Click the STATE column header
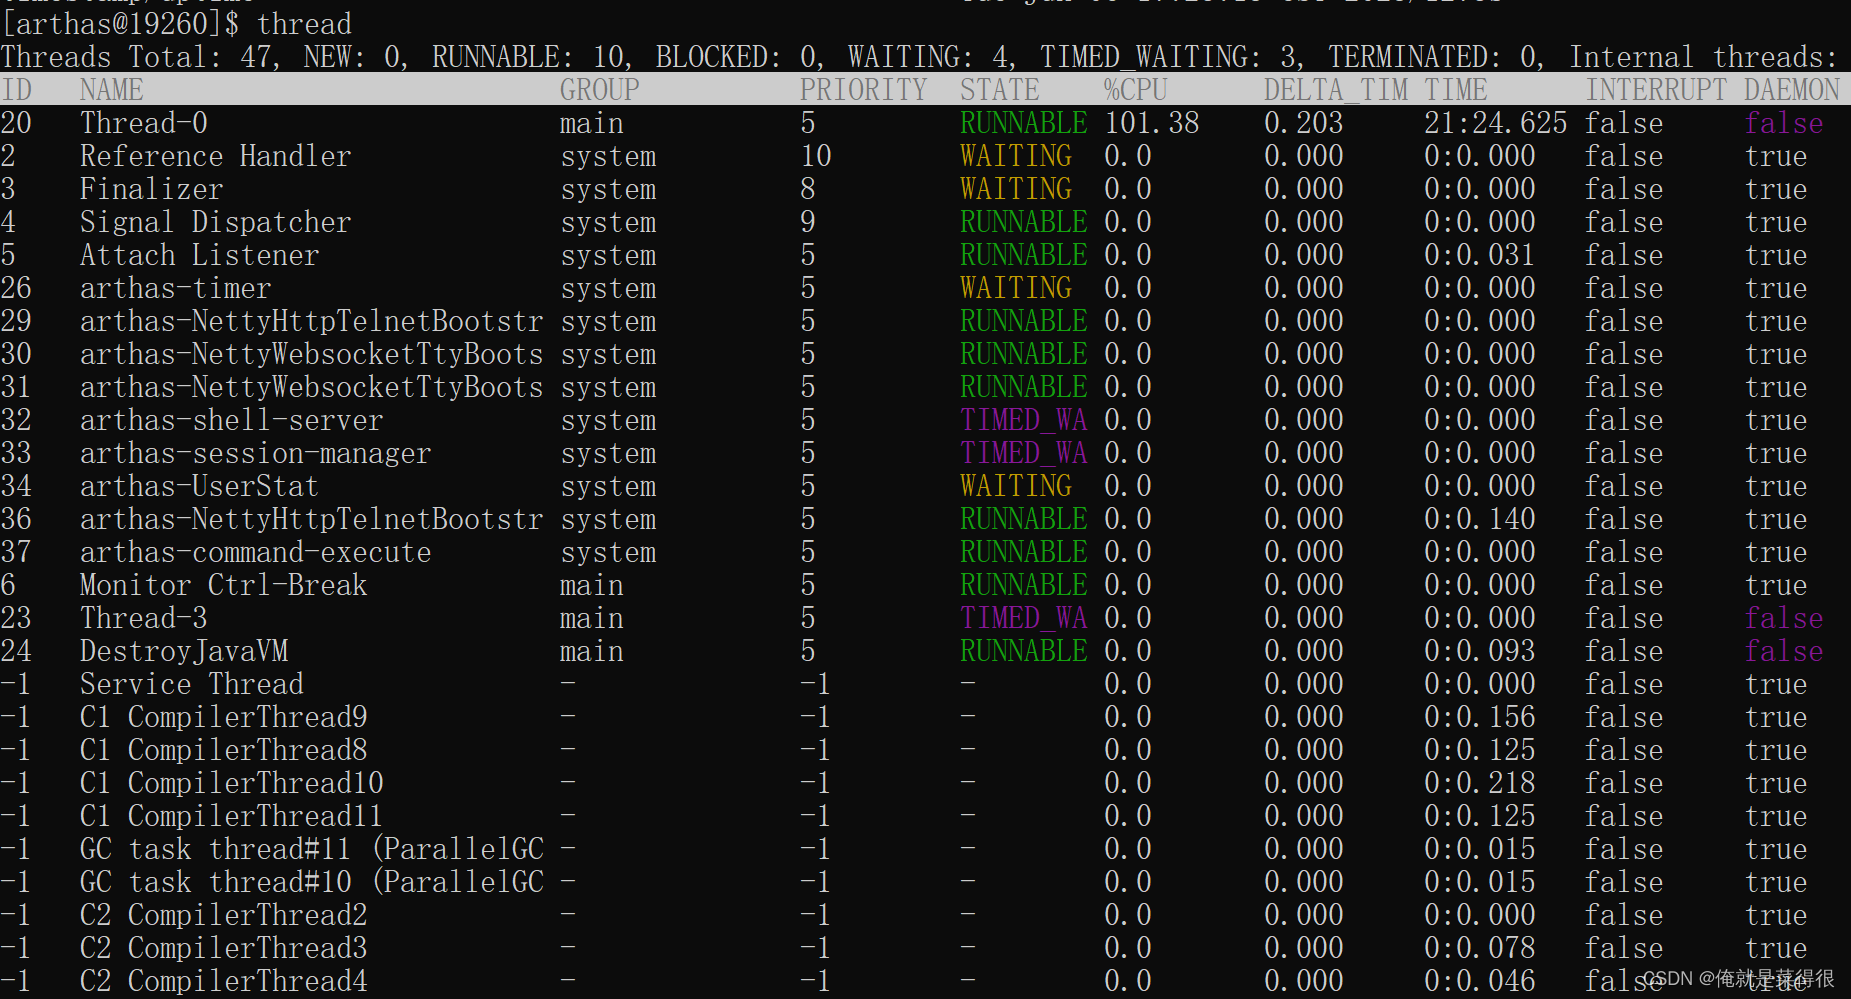Screen dimensions: 1851x999 1000,90
